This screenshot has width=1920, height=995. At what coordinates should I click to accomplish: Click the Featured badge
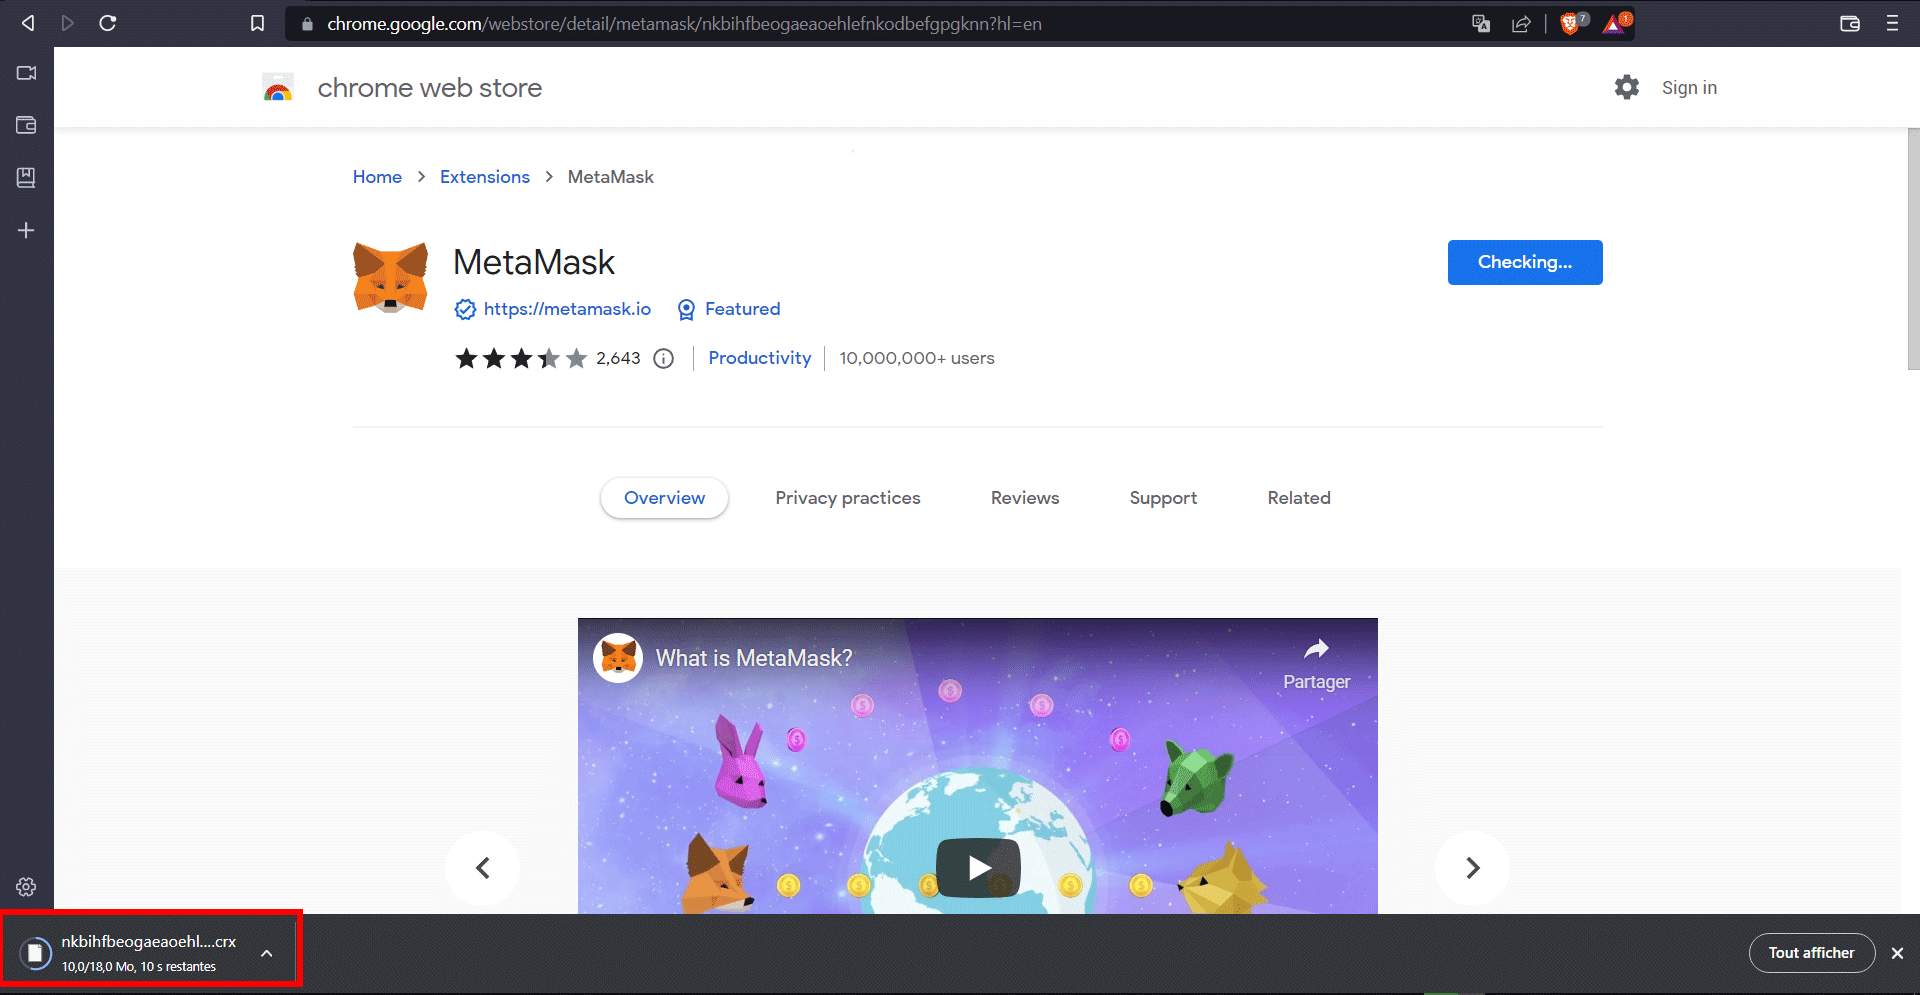[x=729, y=309]
